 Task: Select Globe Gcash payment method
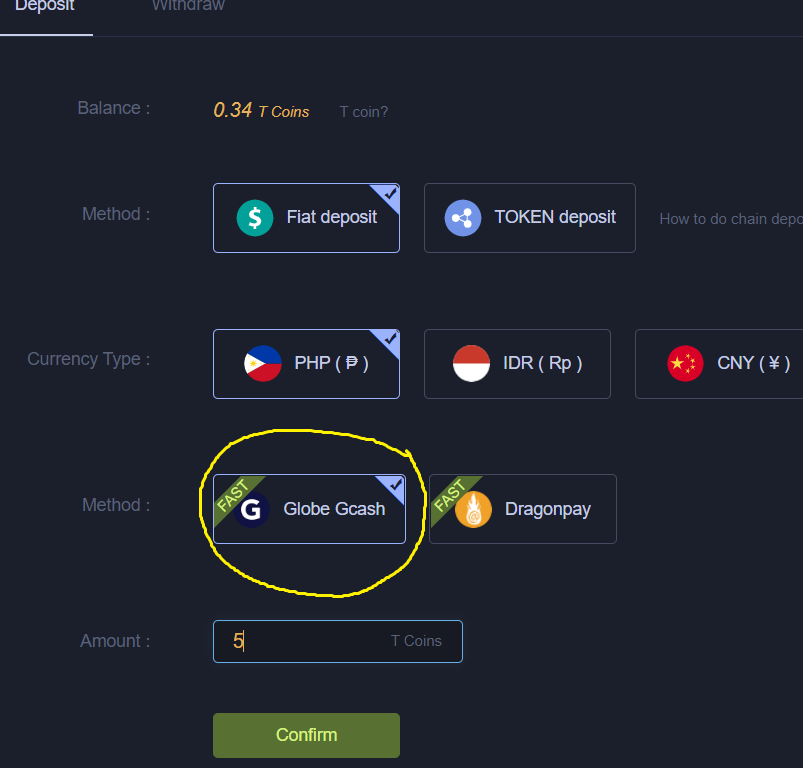[309, 509]
